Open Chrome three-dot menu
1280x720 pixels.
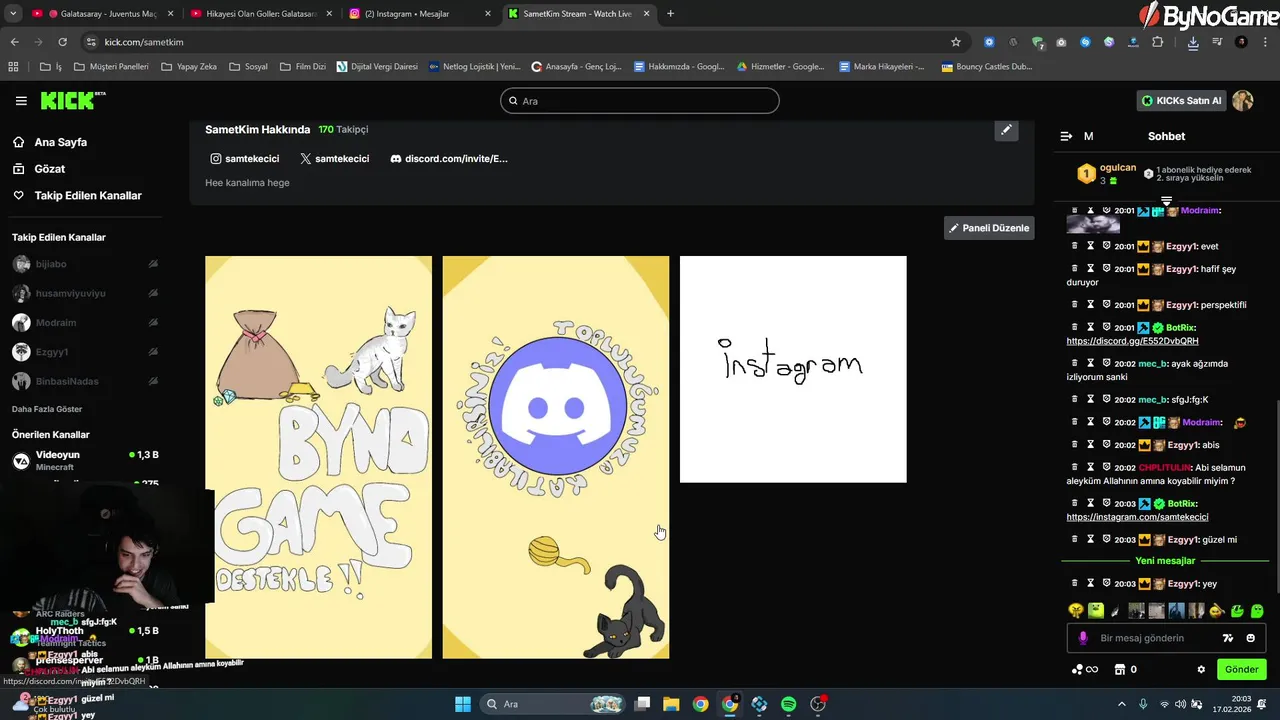(1264, 42)
